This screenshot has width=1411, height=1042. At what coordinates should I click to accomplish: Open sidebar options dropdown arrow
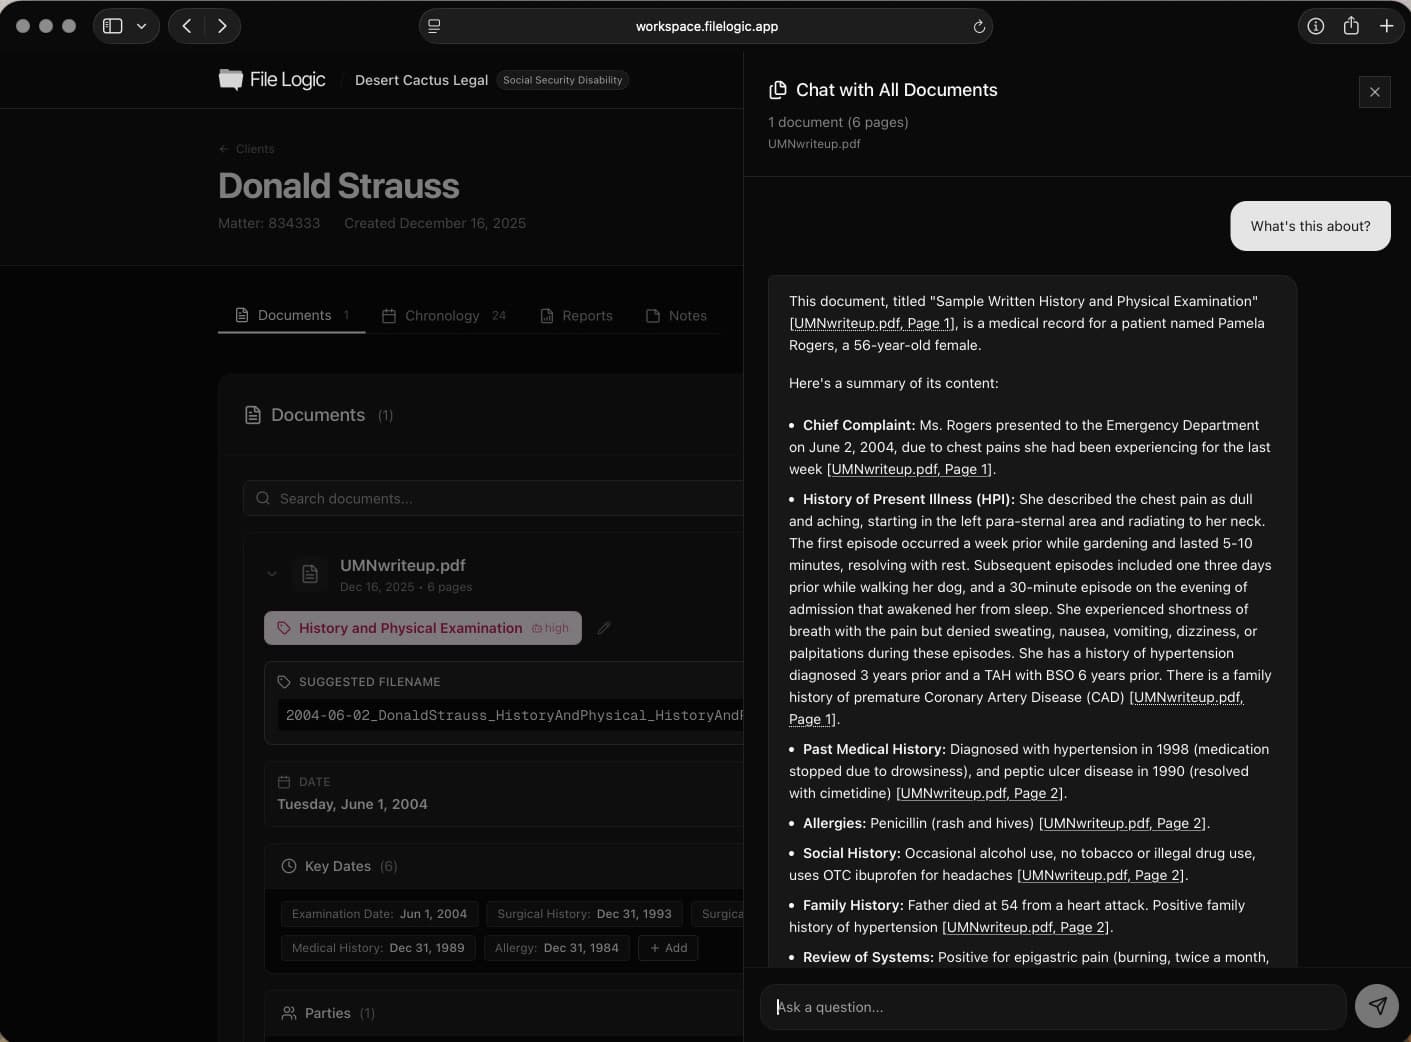[142, 26]
